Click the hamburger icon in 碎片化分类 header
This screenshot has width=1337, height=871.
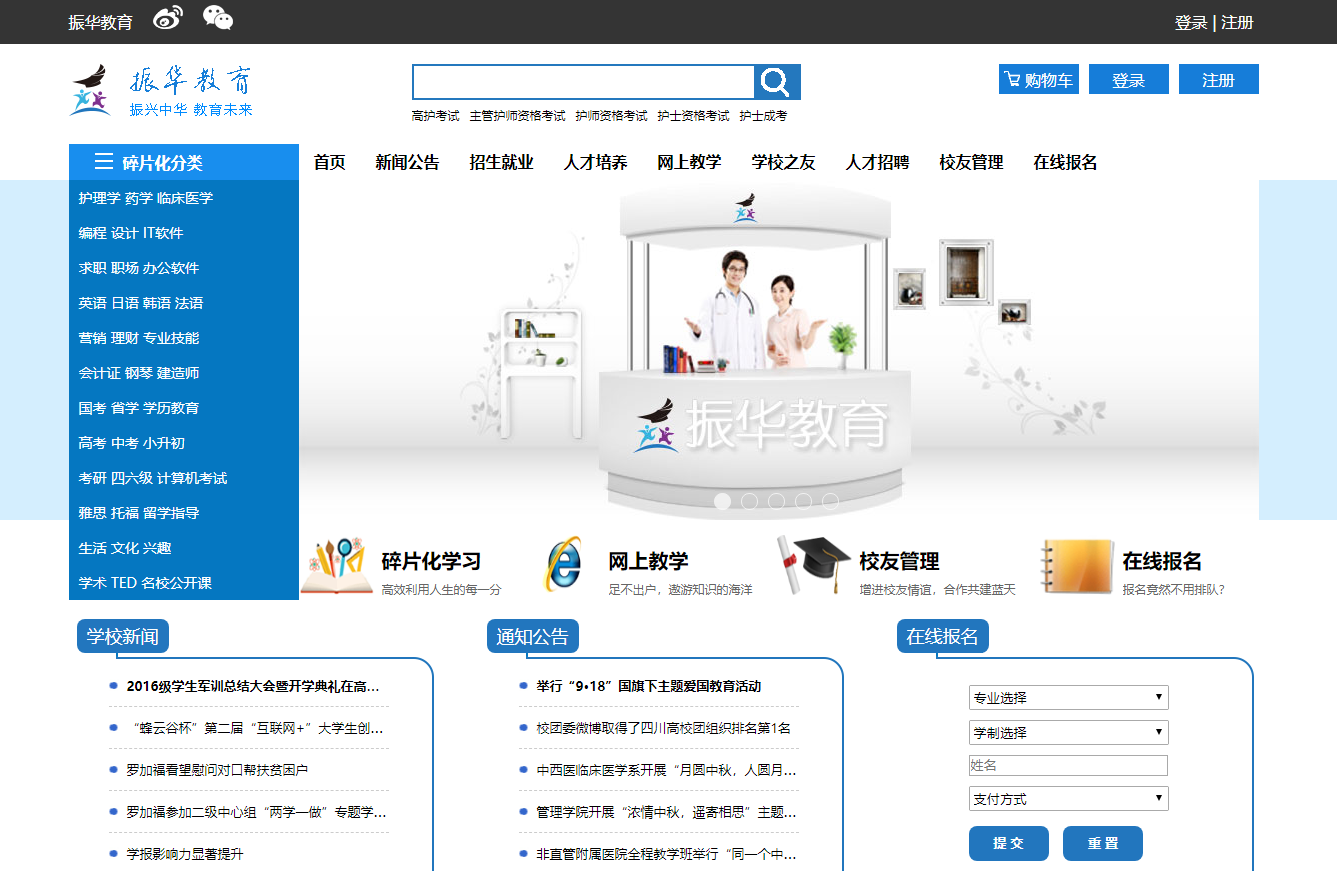pos(104,162)
